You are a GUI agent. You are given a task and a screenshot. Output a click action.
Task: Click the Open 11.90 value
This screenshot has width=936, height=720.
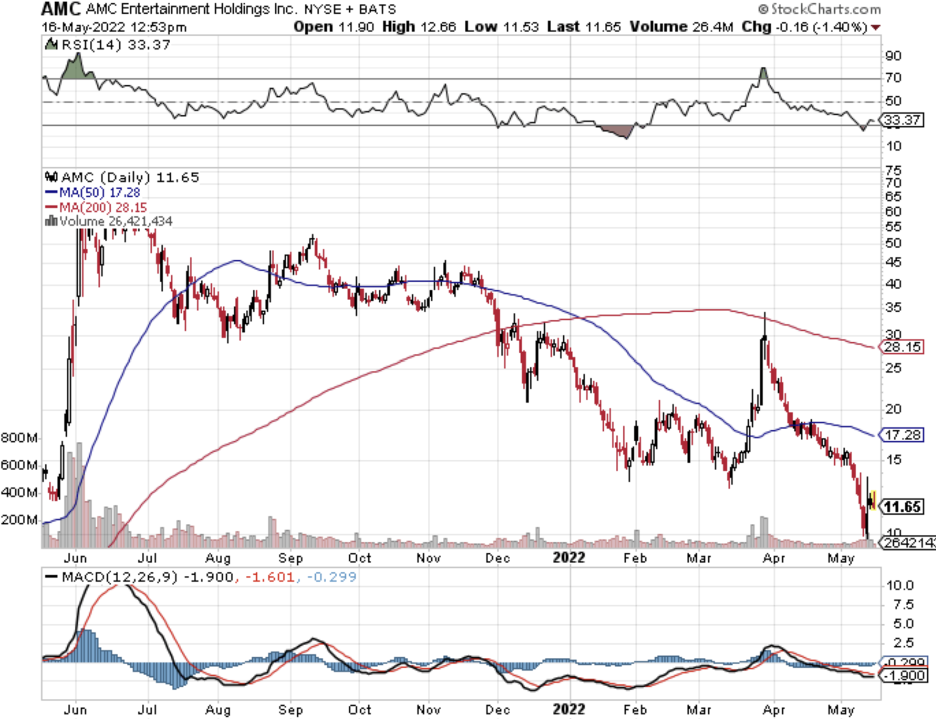tap(334, 27)
